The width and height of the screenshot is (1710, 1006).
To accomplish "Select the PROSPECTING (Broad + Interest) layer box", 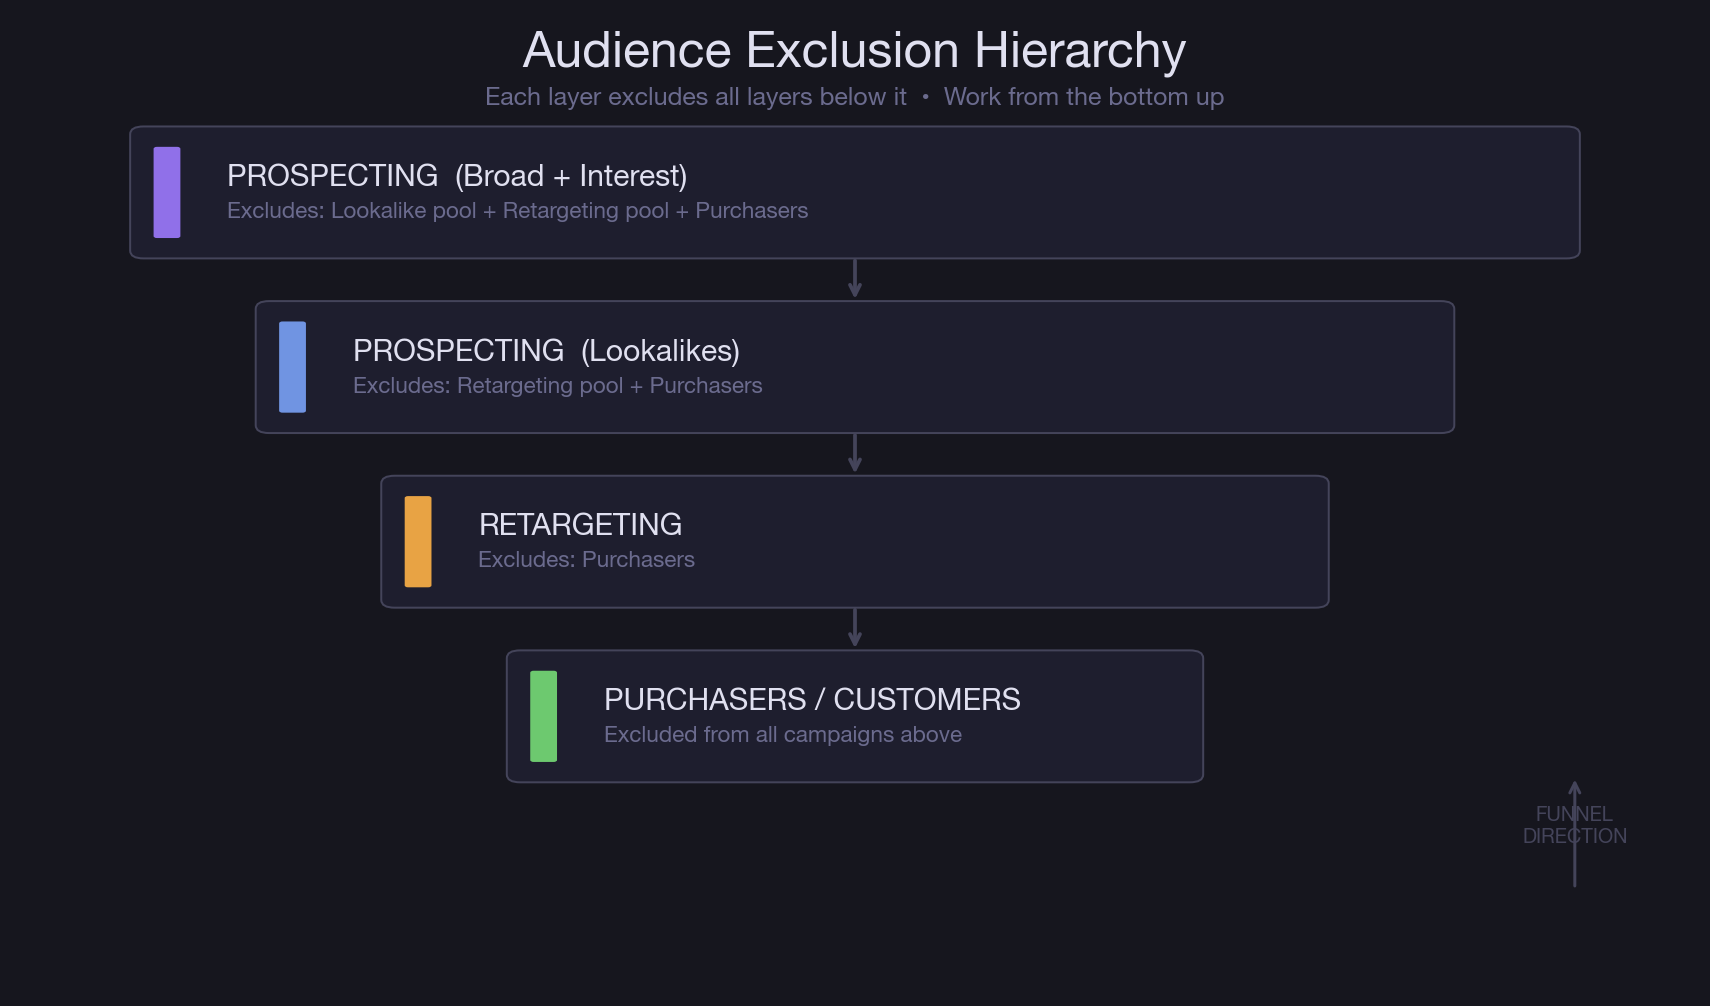I will tap(855, 192).
